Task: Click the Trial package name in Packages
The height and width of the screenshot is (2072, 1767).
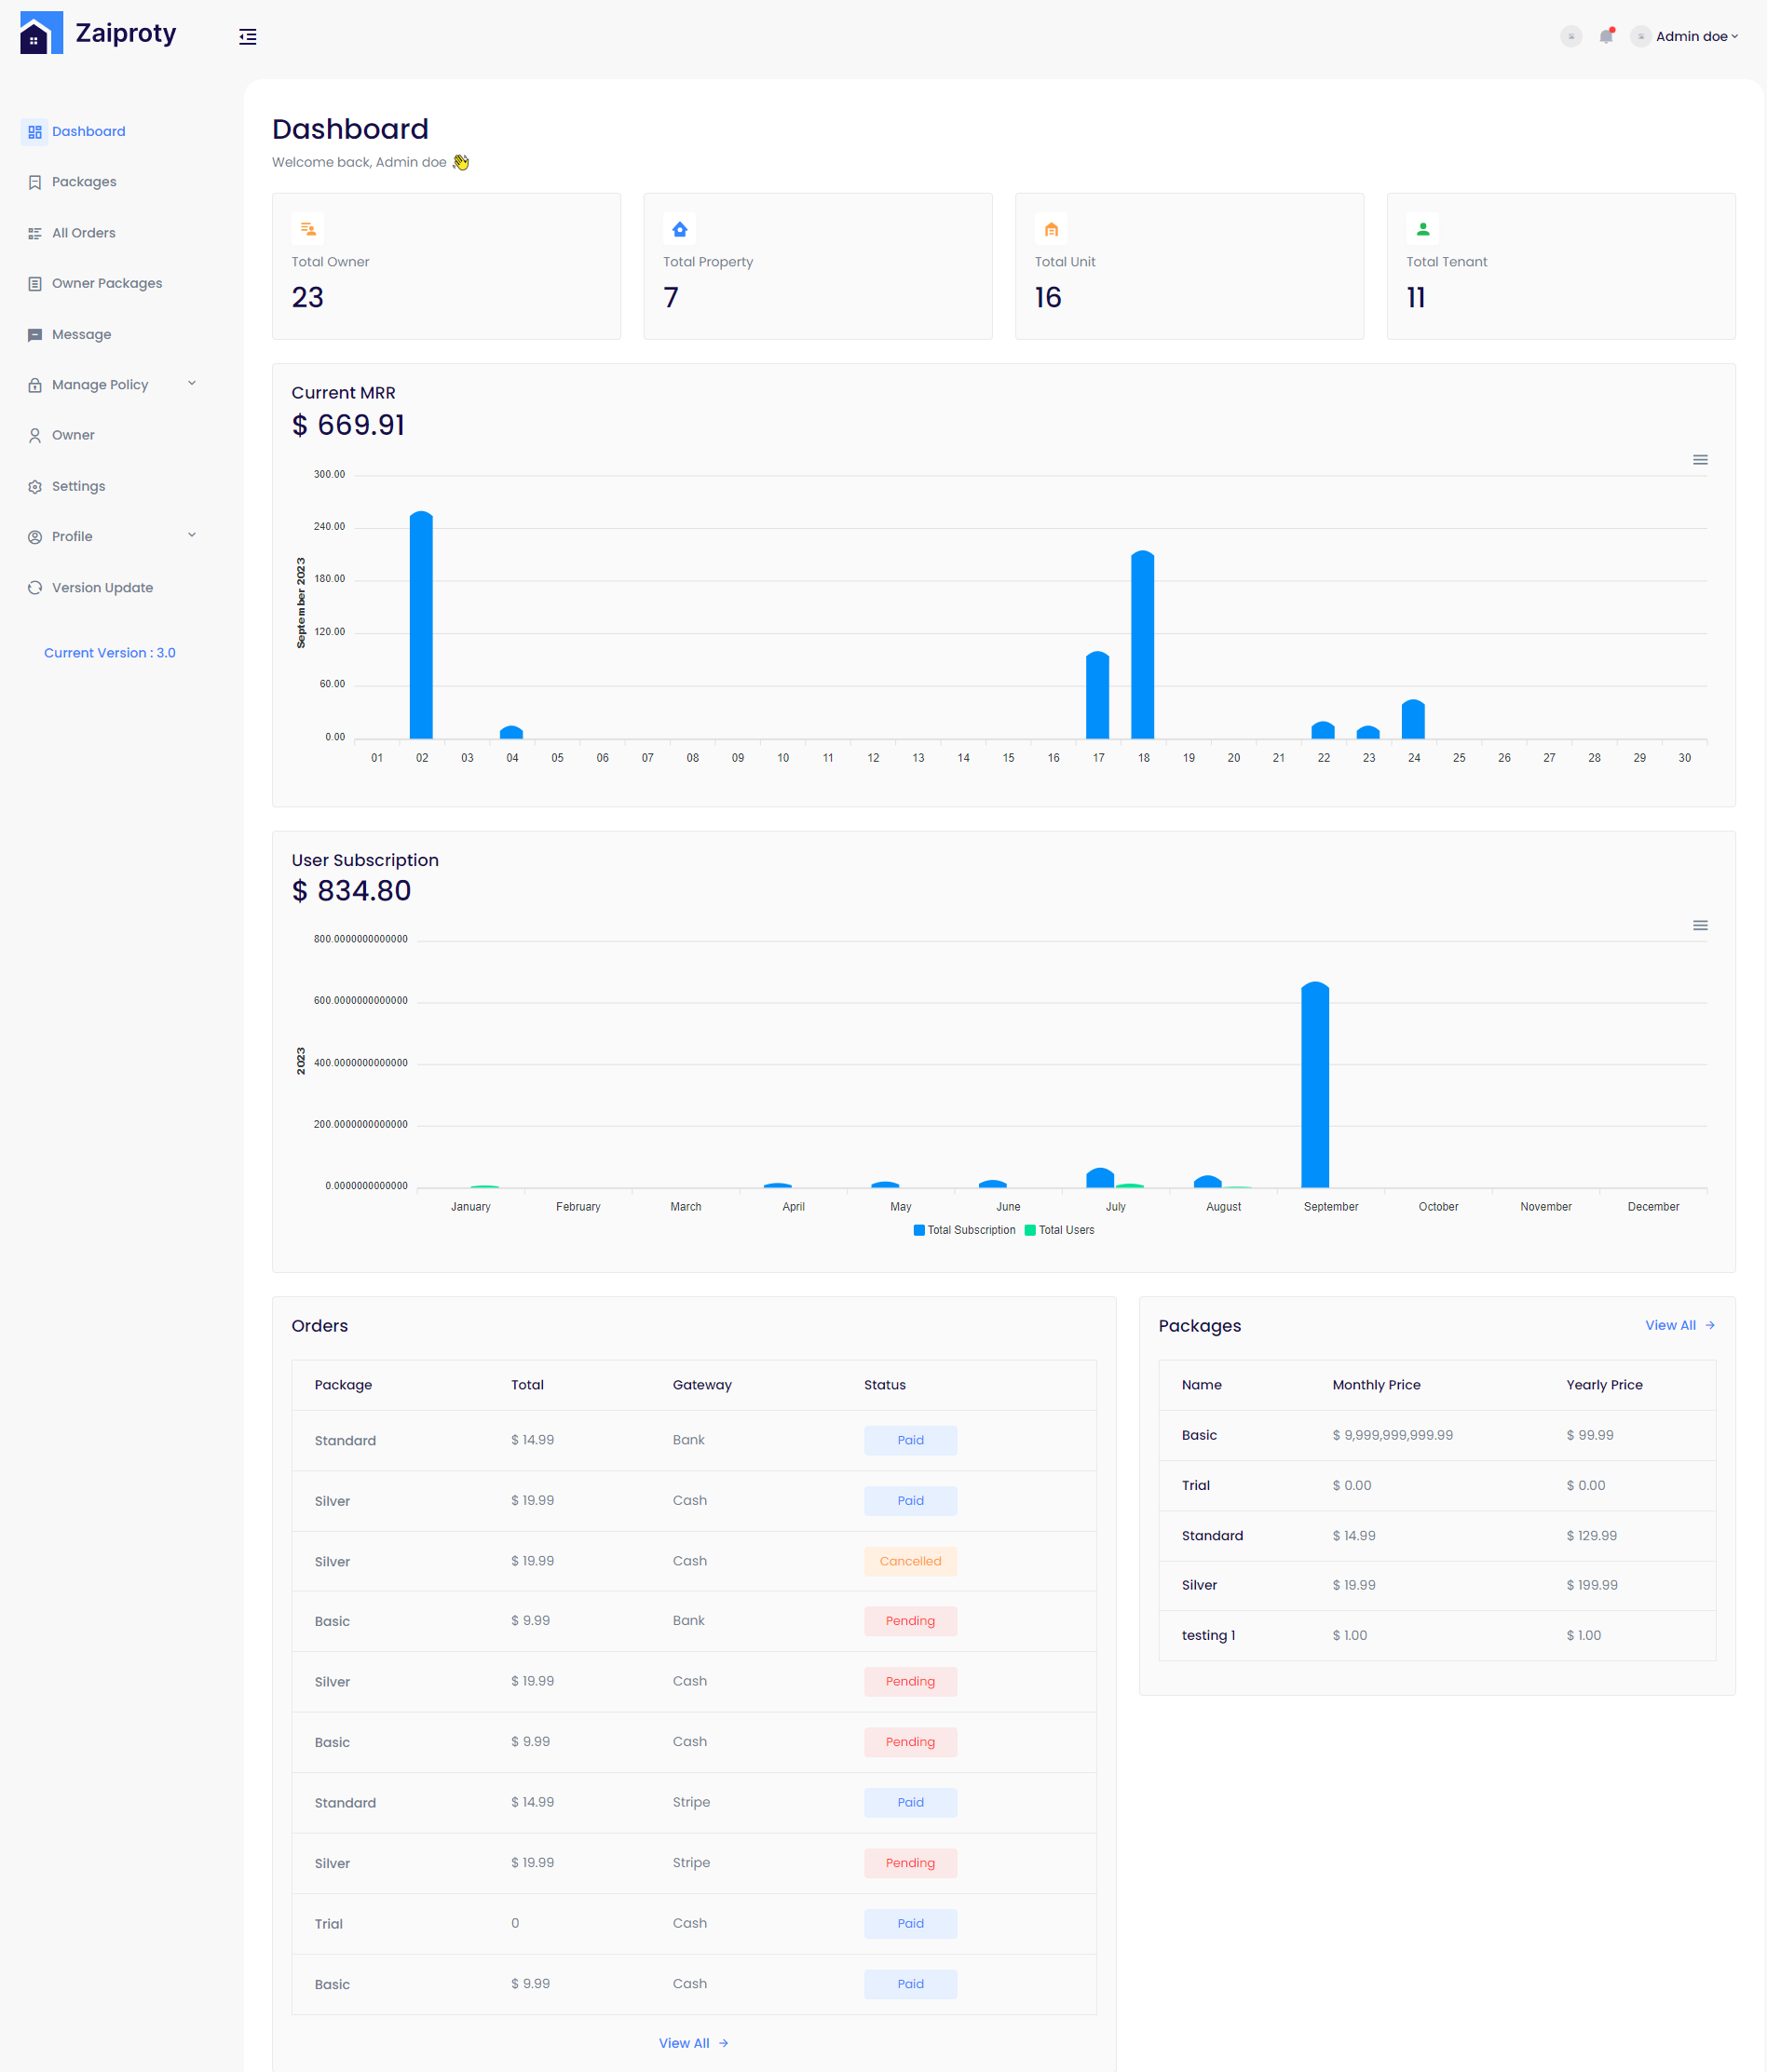Action: (x=1196, y=1486)
